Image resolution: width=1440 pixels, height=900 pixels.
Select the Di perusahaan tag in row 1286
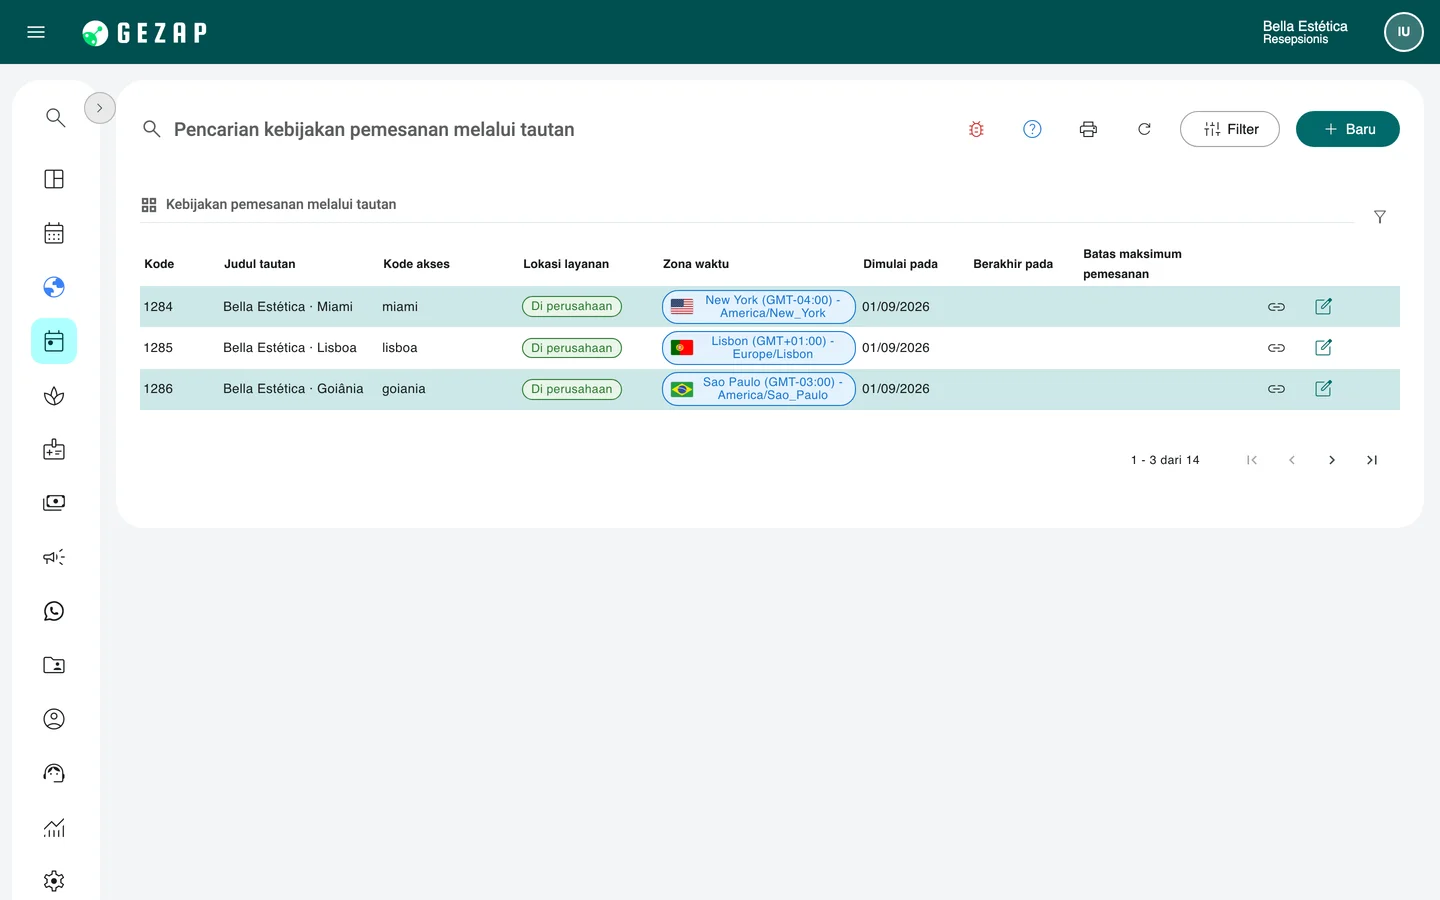click(572, 389)
